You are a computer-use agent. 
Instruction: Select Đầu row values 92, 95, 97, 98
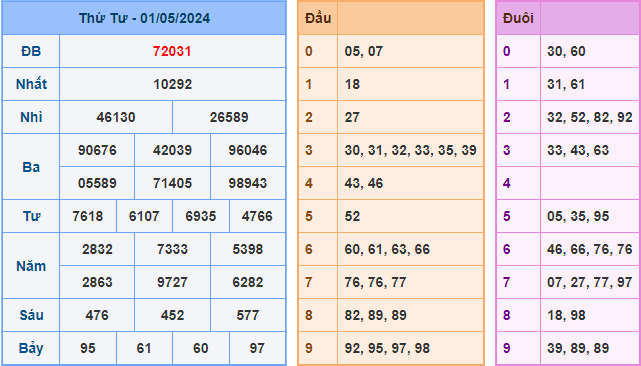(387, 348)
